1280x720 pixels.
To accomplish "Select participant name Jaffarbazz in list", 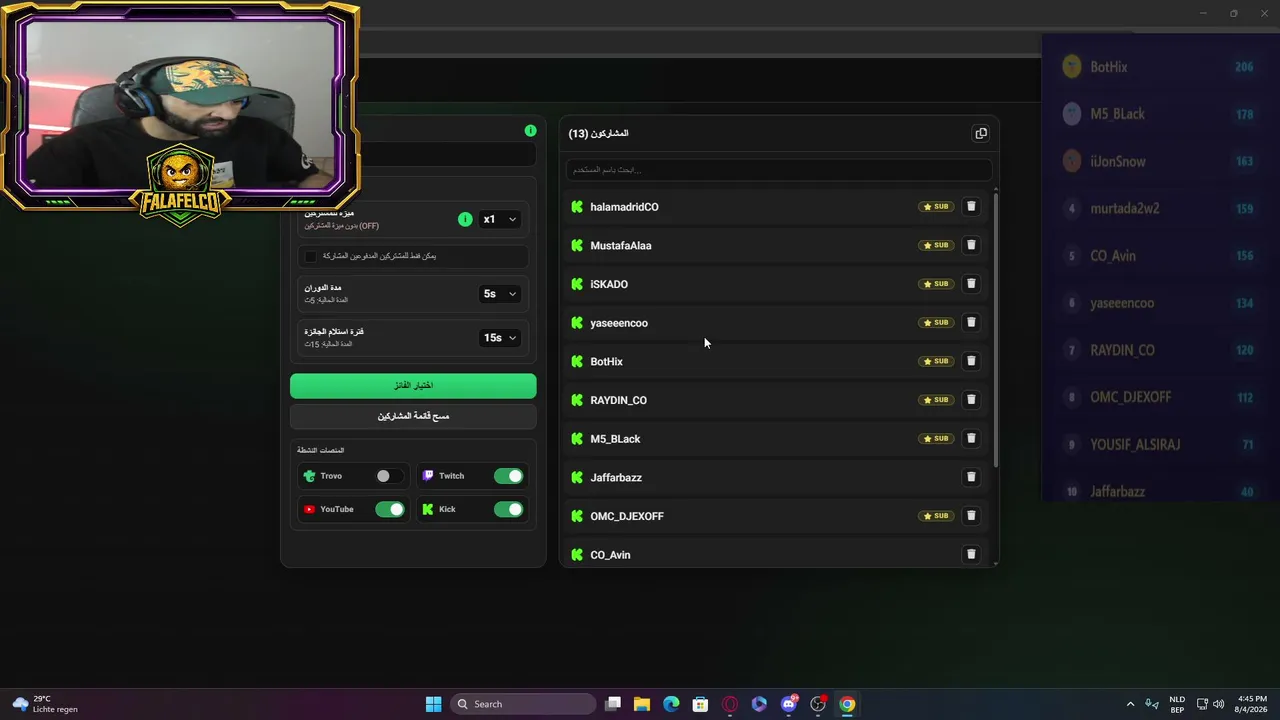I will pyautogui.click(x=616, y=478).
